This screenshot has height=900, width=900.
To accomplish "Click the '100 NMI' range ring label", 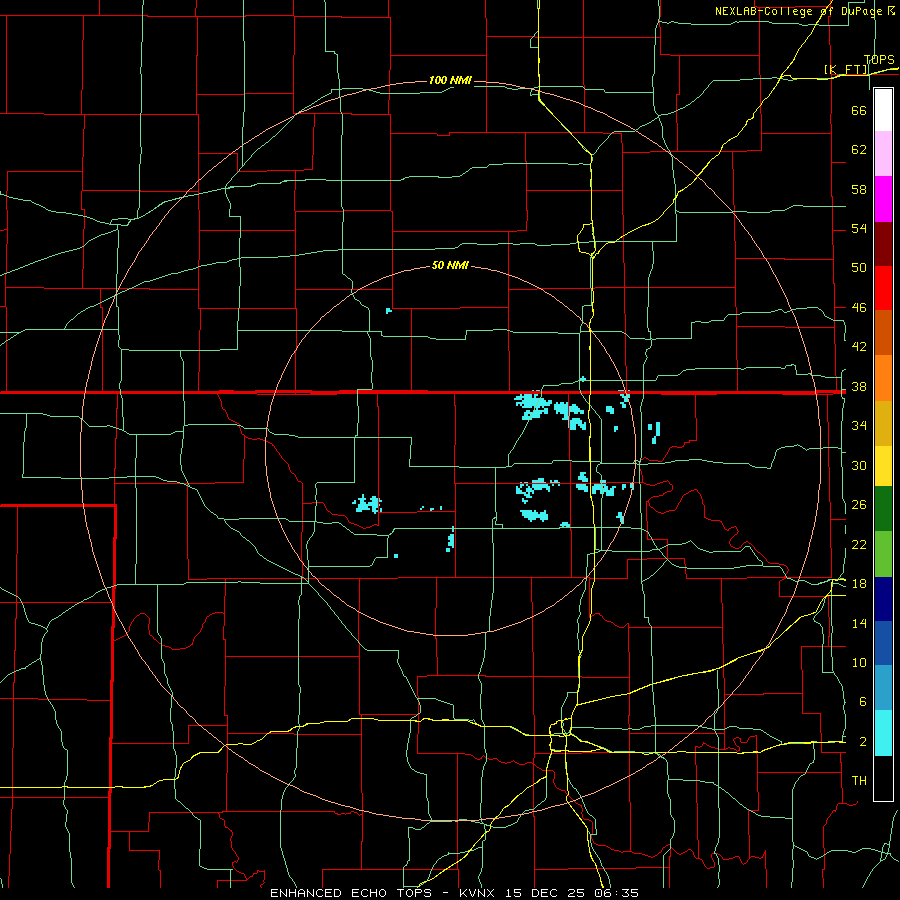I will (x=450, y=80).
